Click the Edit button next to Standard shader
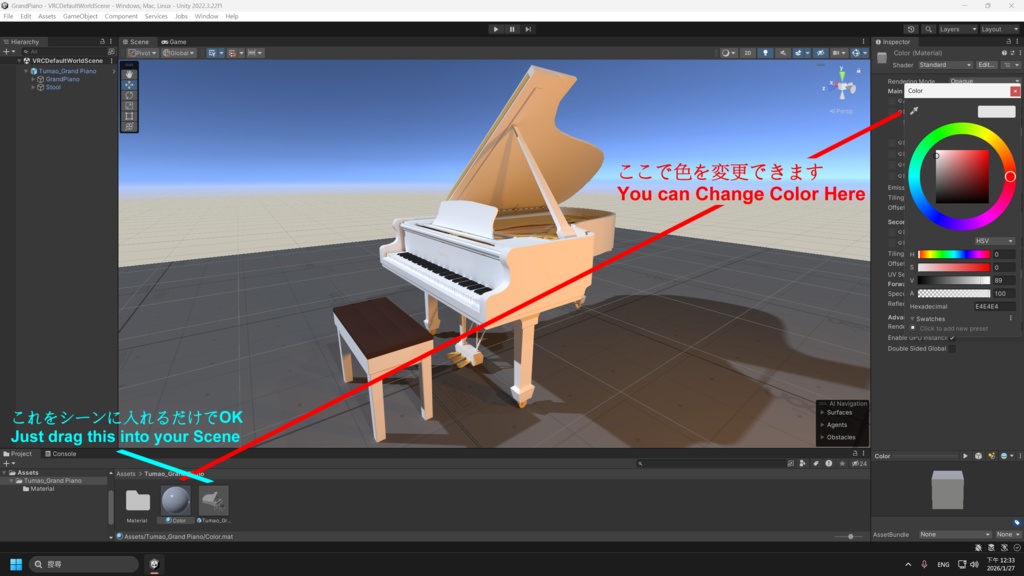 point(986,65)
